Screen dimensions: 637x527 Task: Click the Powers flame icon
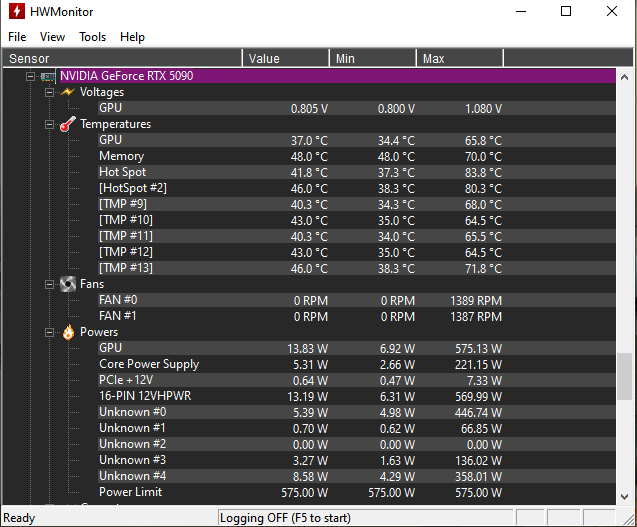(68, 332)
